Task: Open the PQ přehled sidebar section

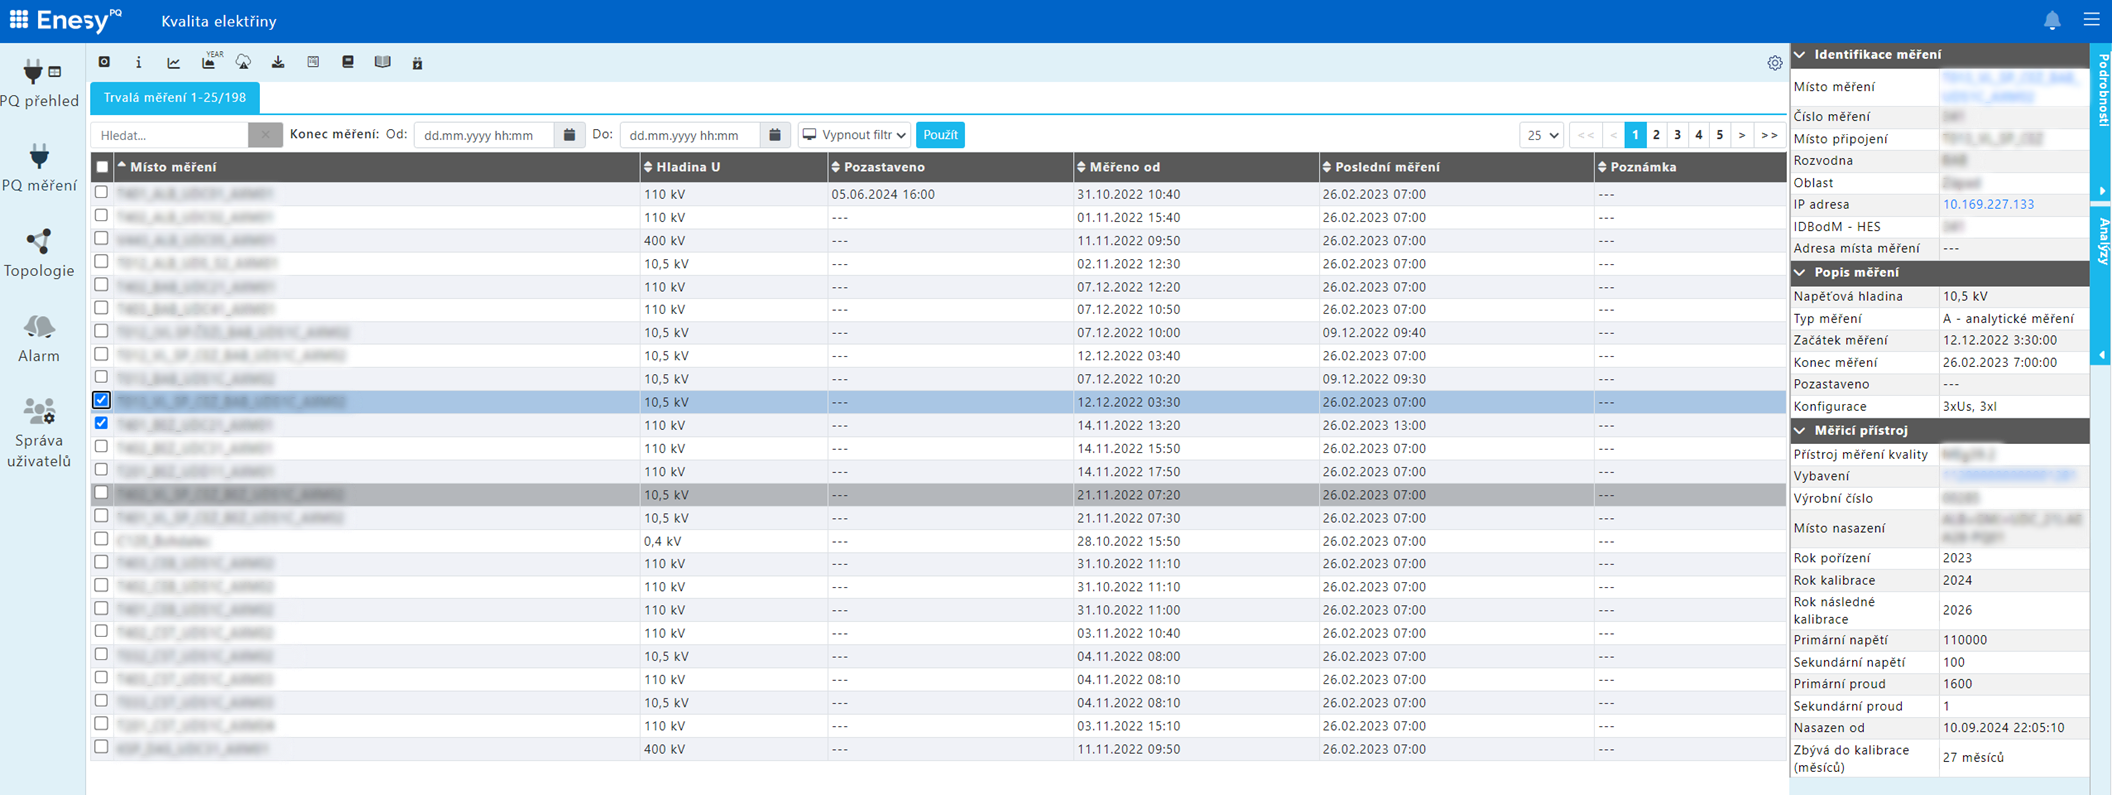Action: tap(39, 83)
